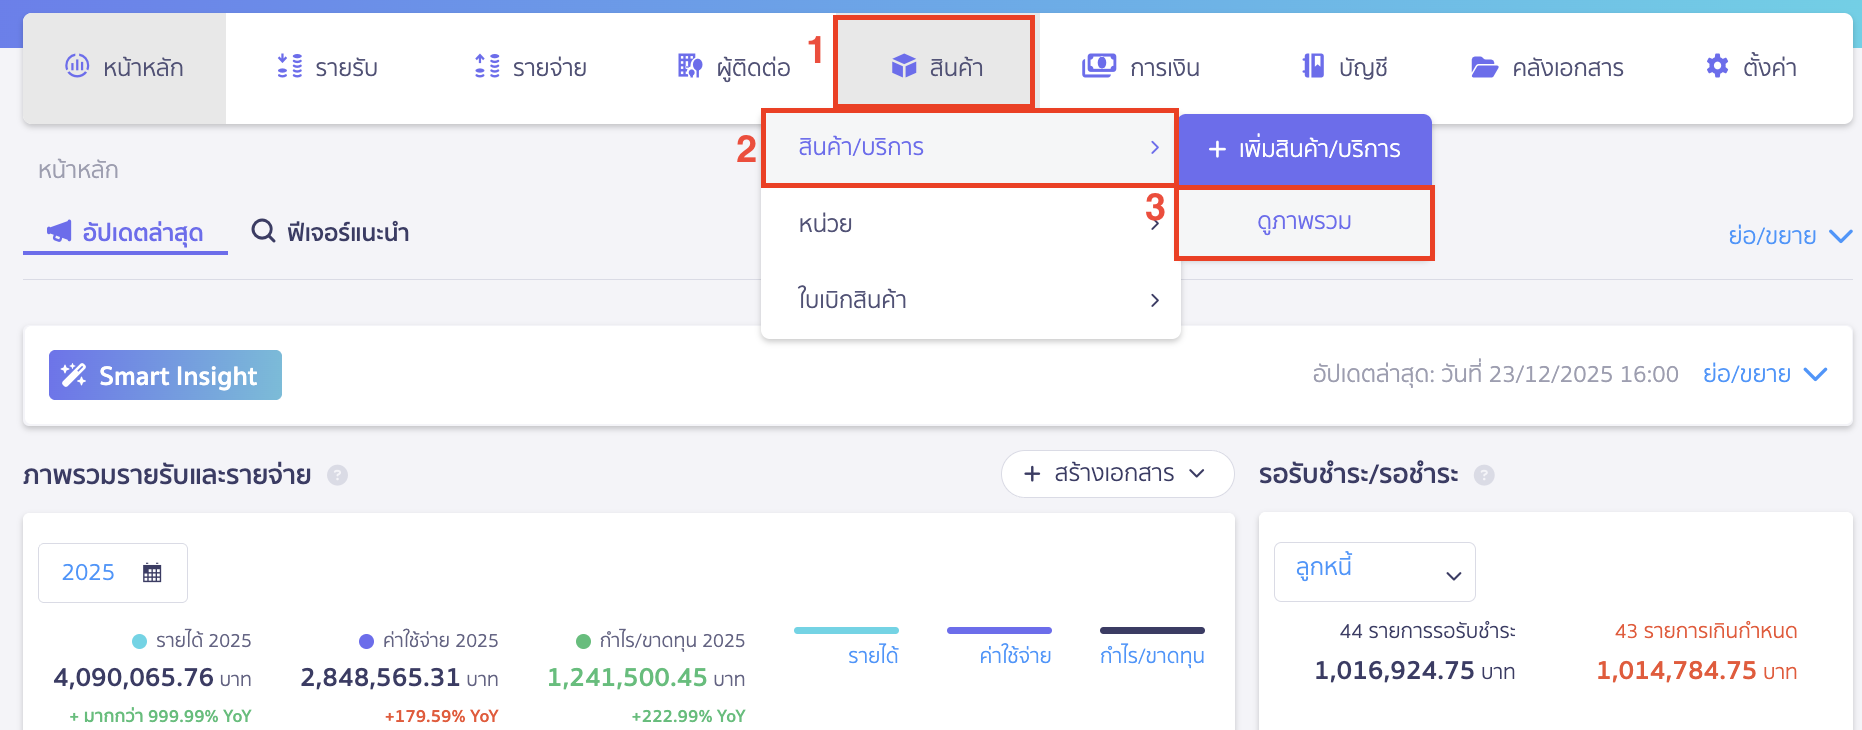Open การเงิน using the money icon

(1097, 66)
